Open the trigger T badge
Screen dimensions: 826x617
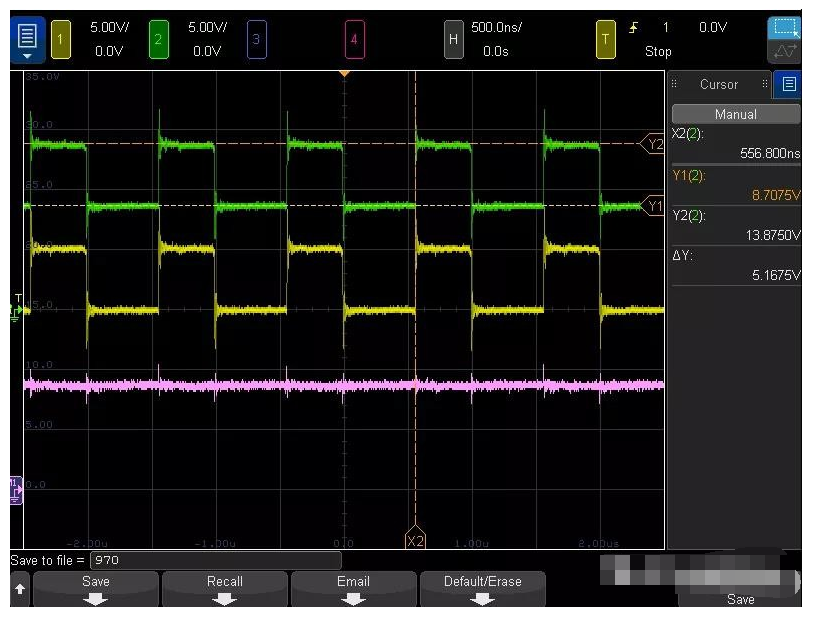pyautogui.click(x=605, y=39)
